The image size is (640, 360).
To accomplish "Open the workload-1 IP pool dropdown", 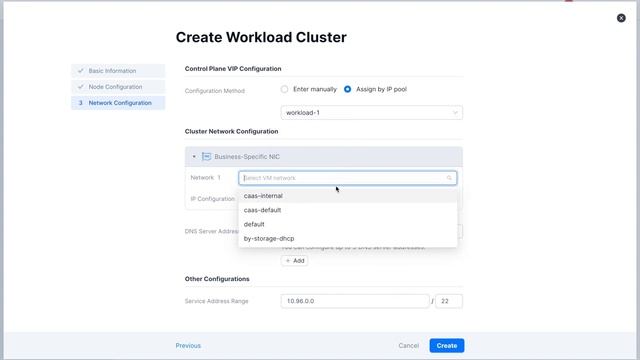I will 371,113.
